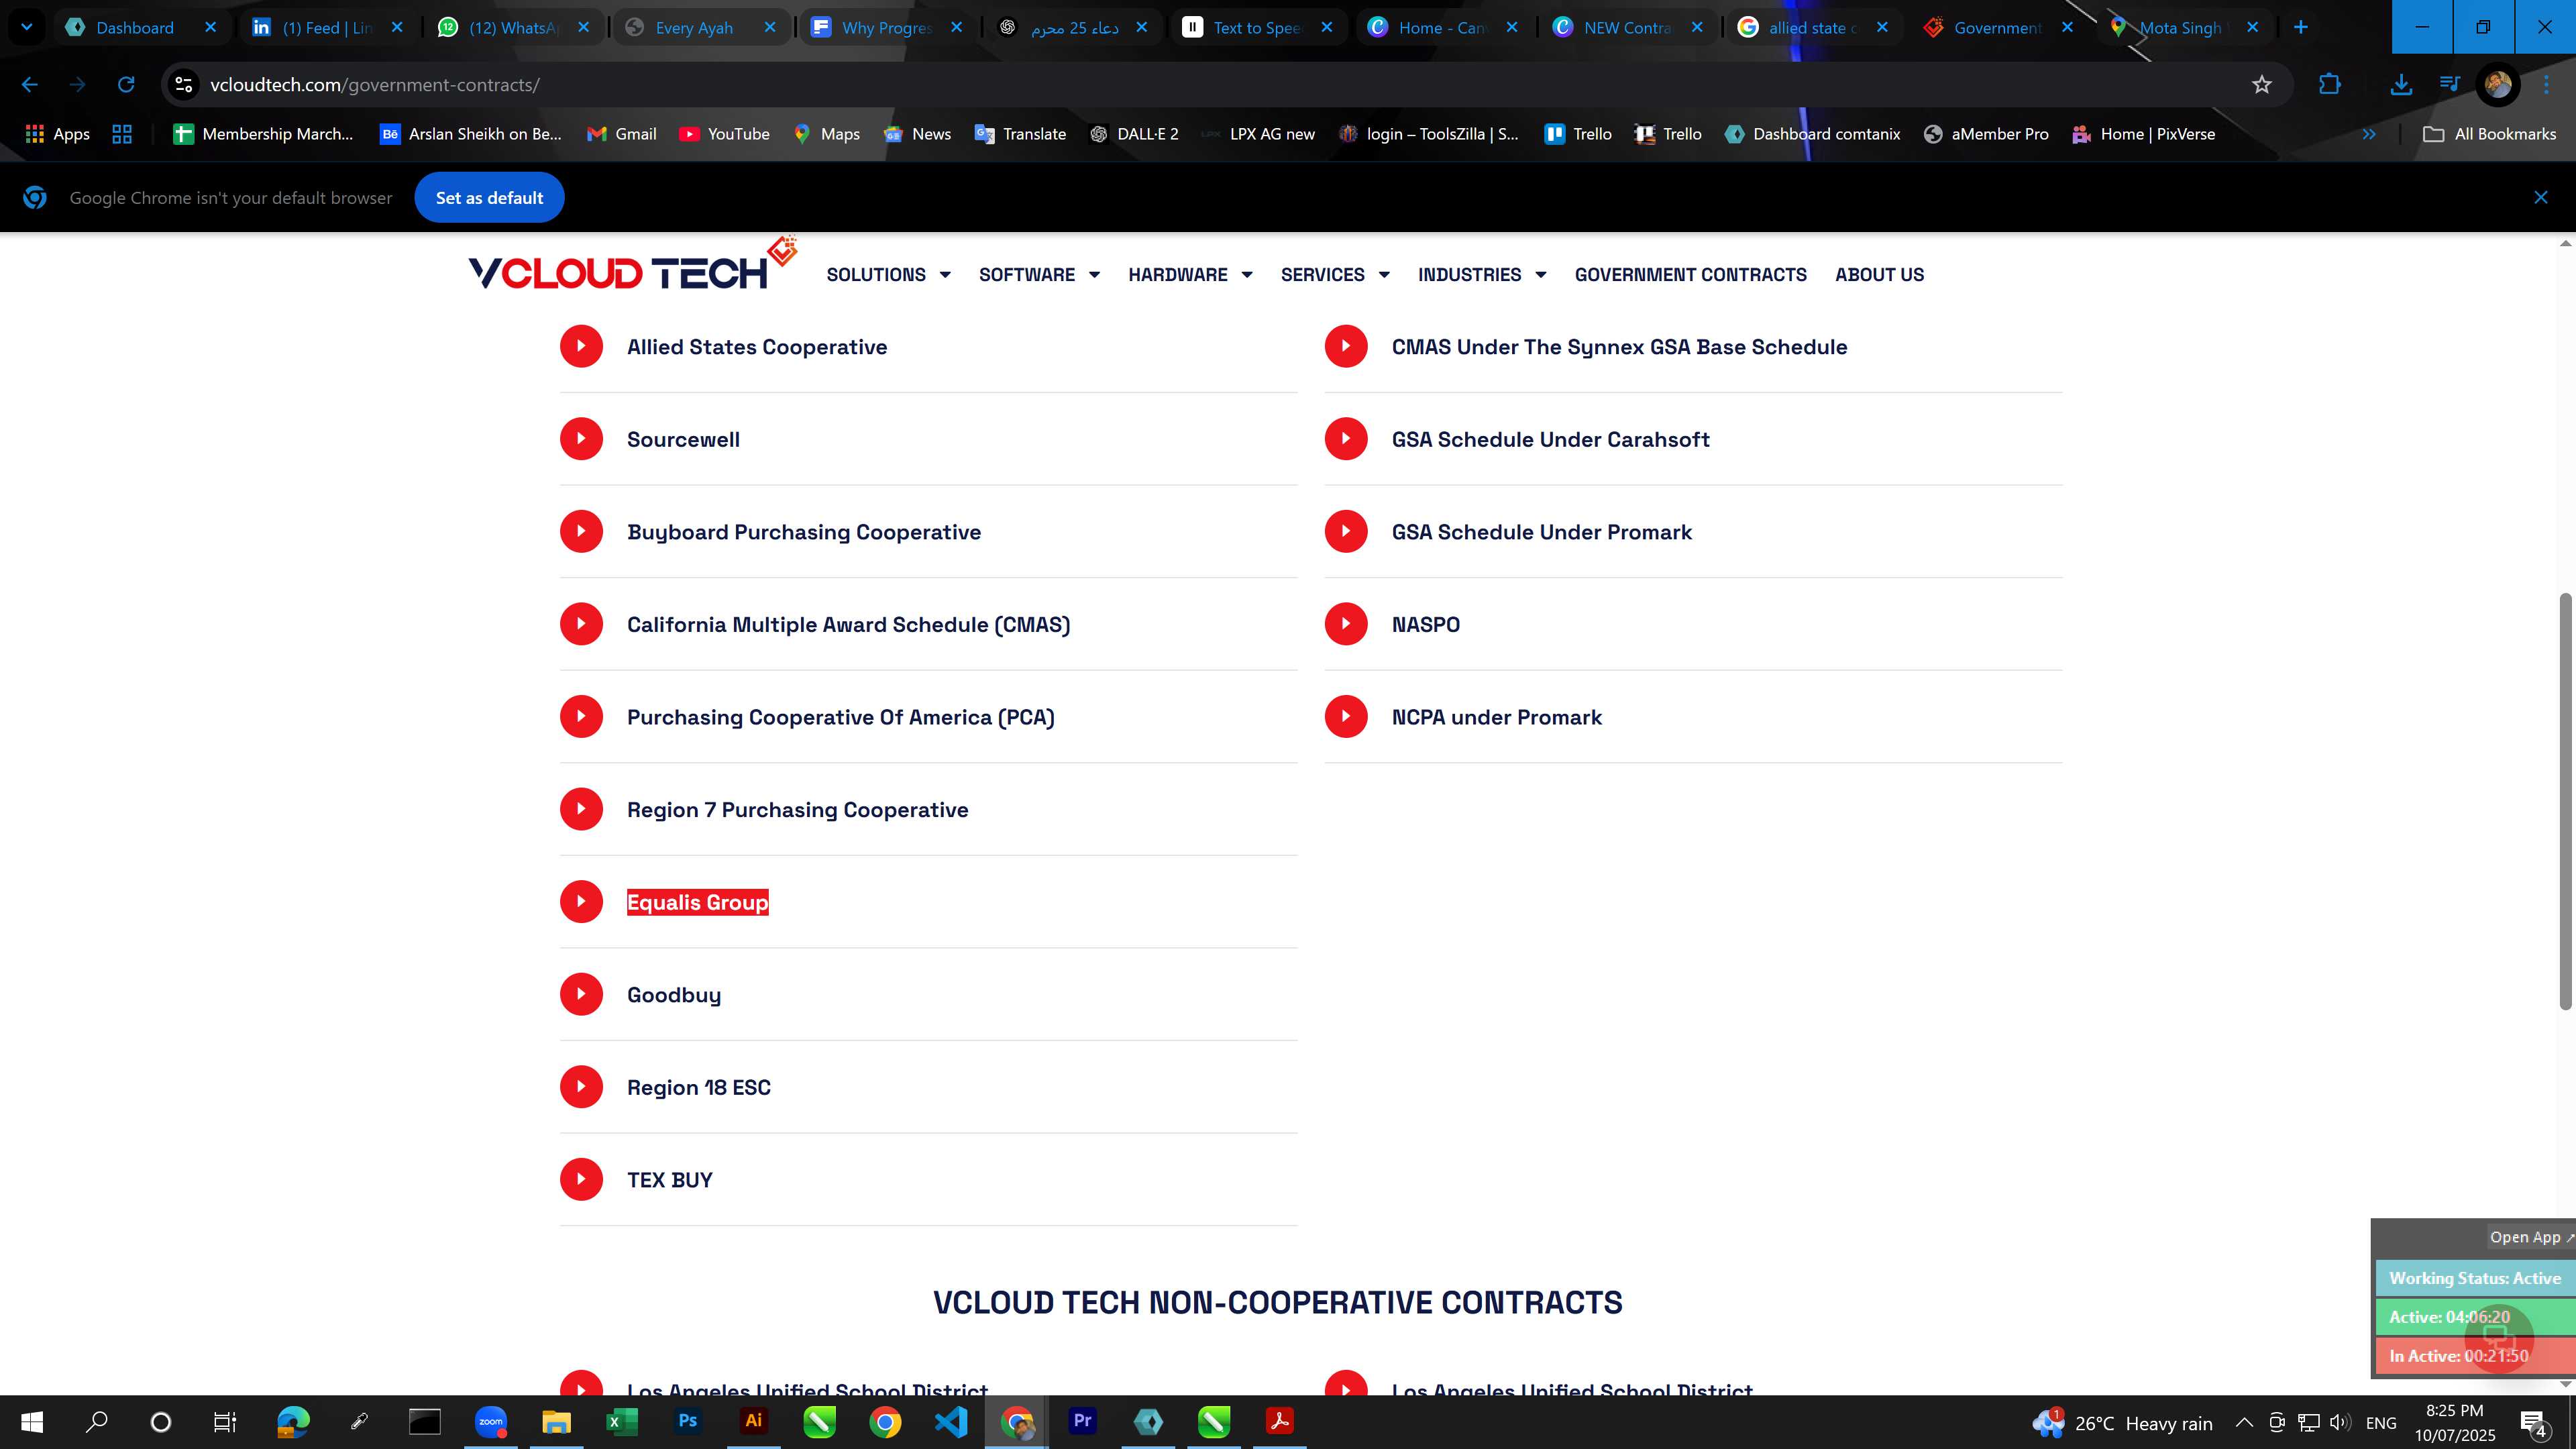
Task: Reload the page with the refresh icon
Action: pos(126,85)
